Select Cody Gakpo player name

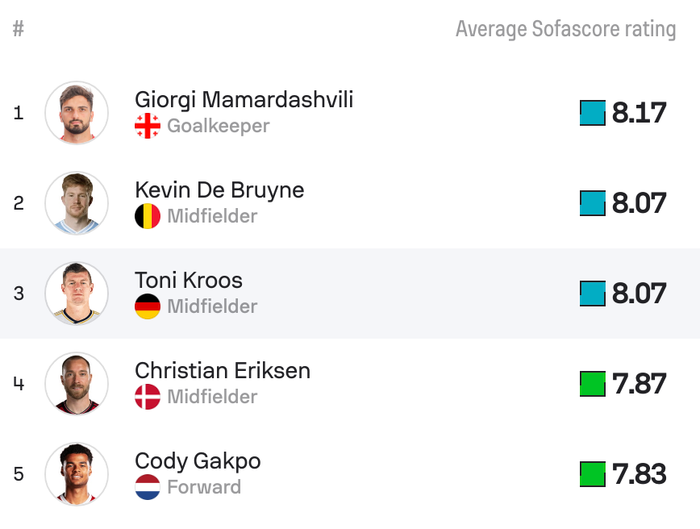tap(198, 461)
